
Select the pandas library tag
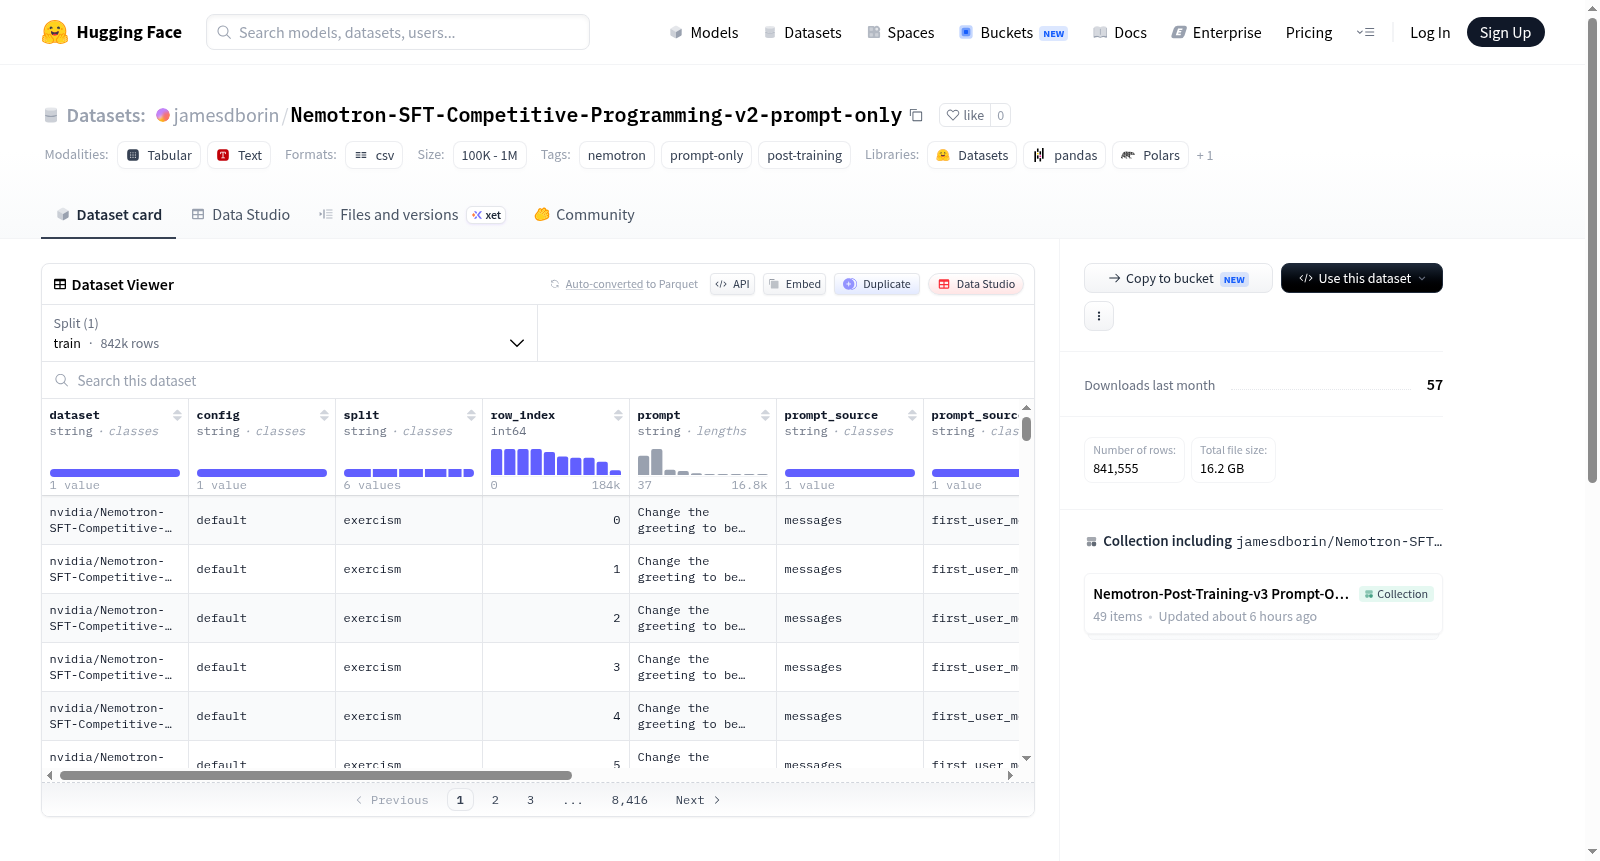[1064, 155]
